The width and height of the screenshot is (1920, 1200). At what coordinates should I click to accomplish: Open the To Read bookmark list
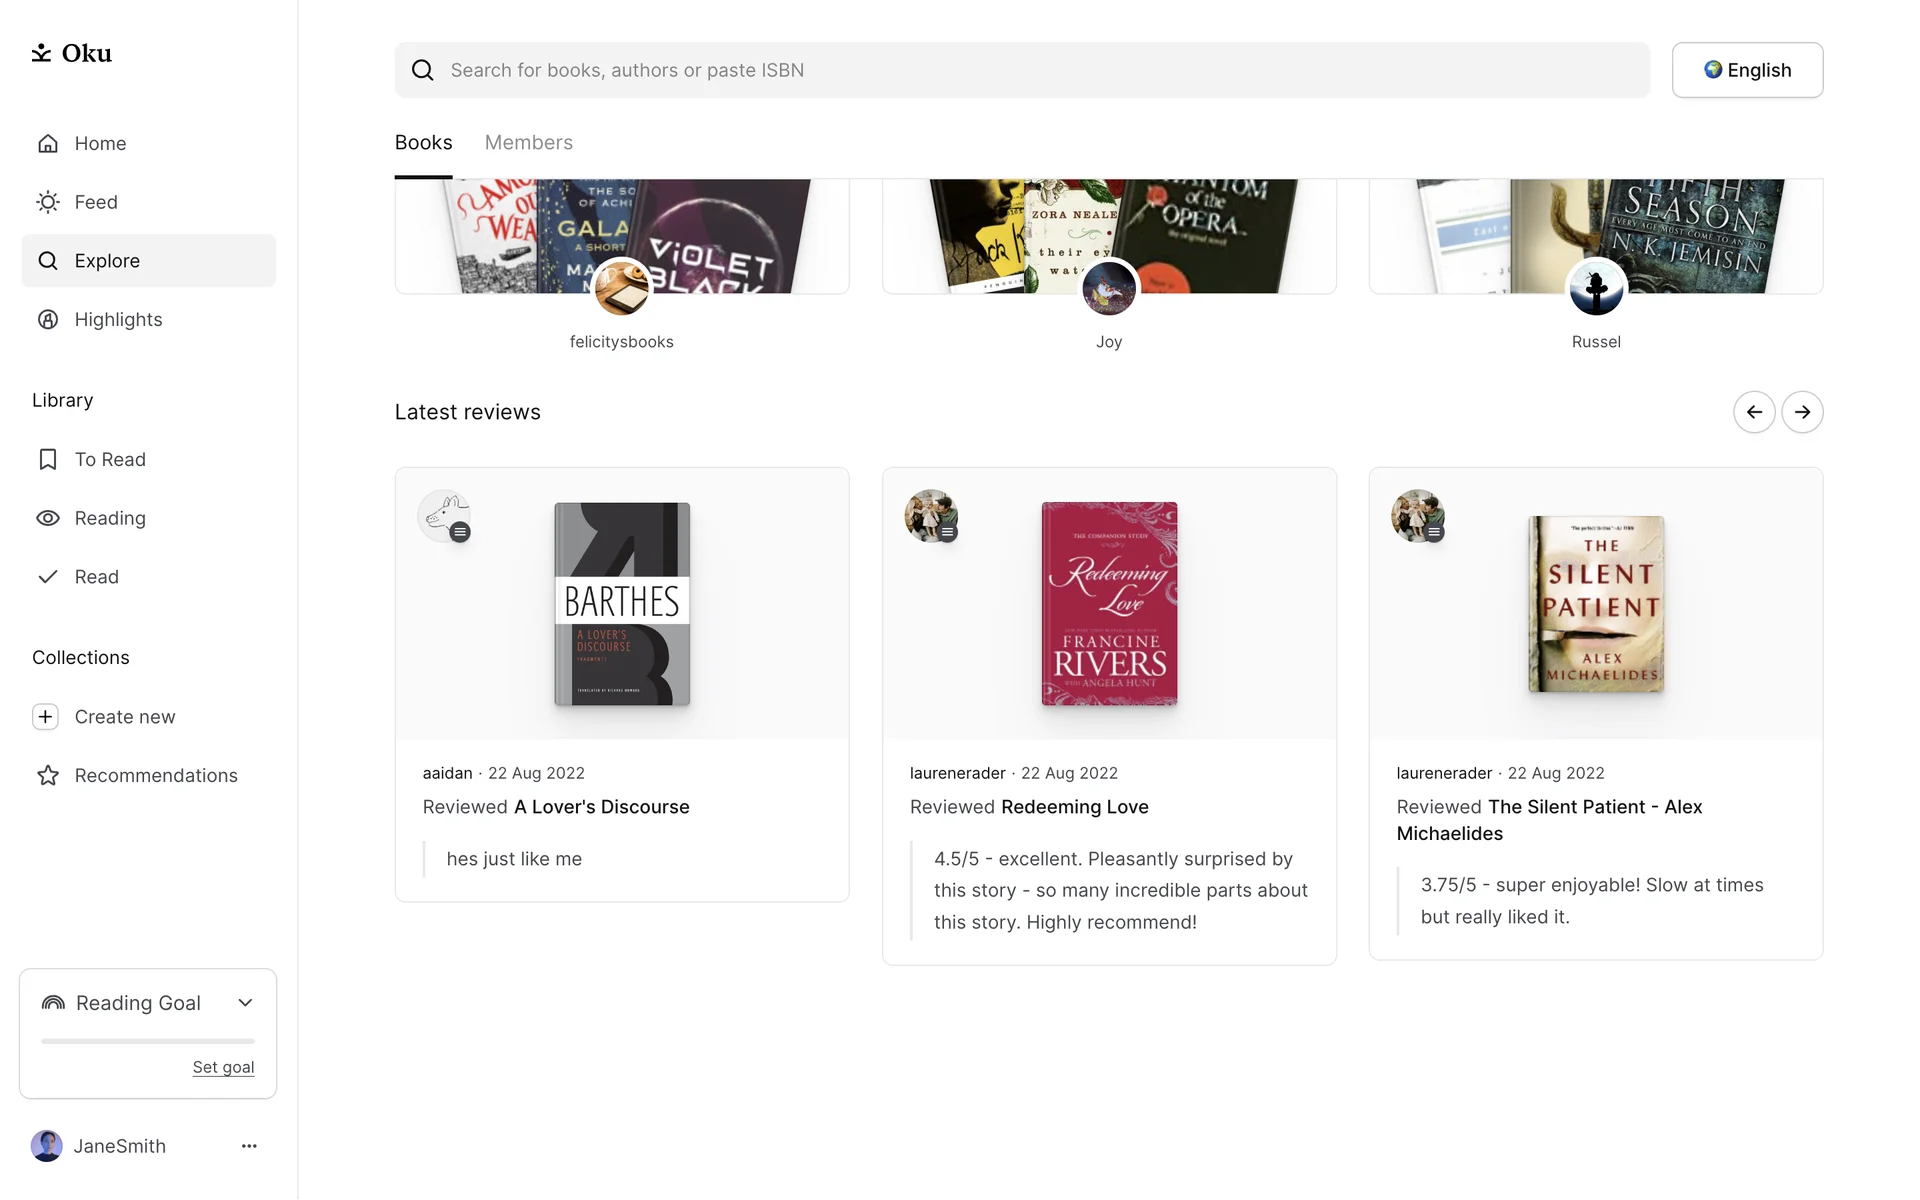coord(110,459)
